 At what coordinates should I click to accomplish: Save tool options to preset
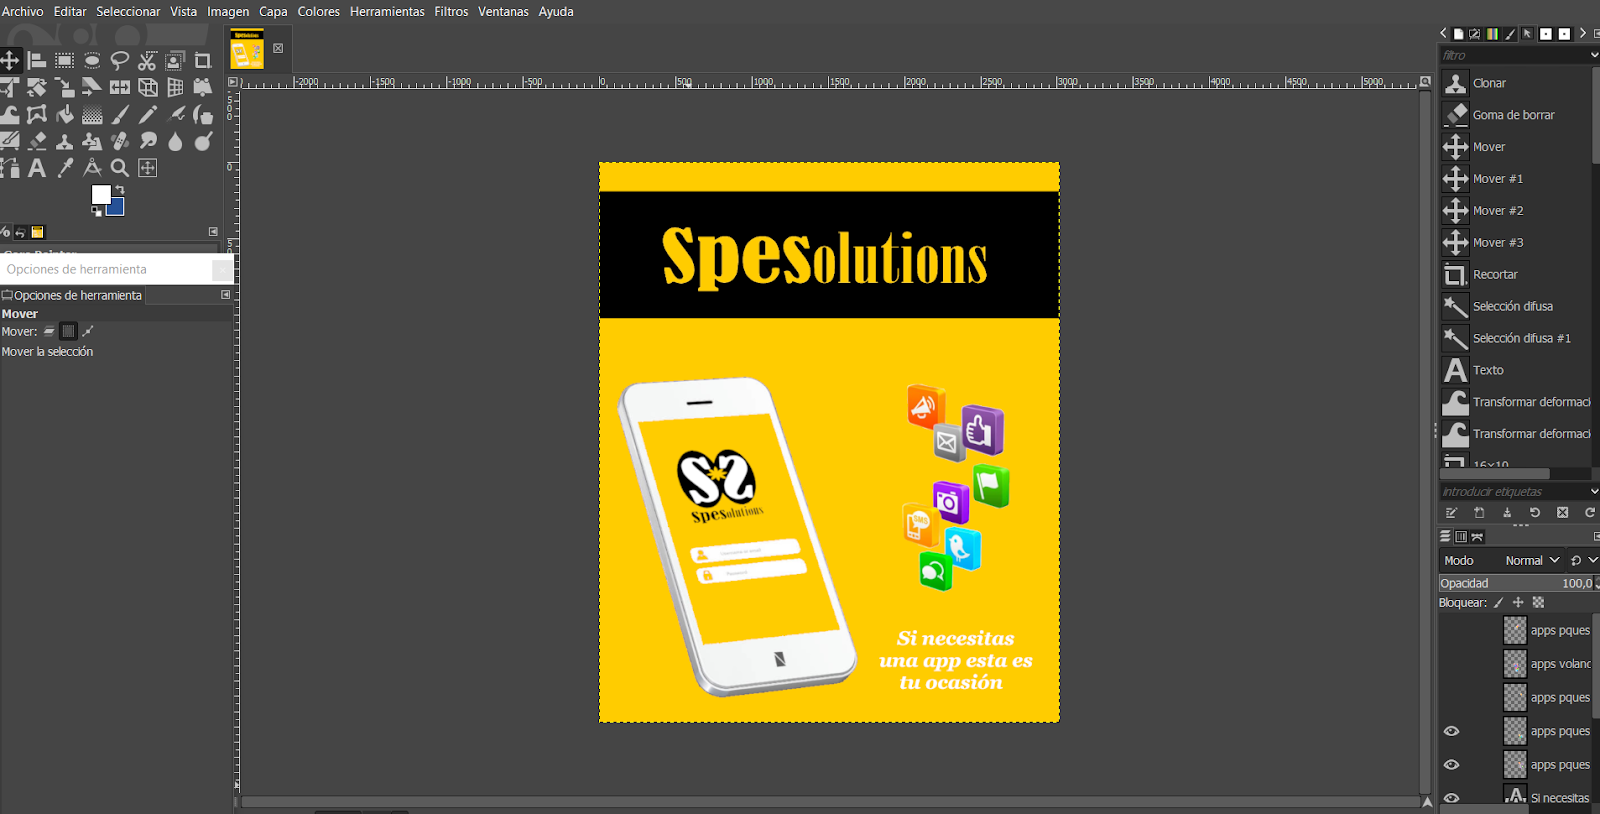pos(1507,512)
